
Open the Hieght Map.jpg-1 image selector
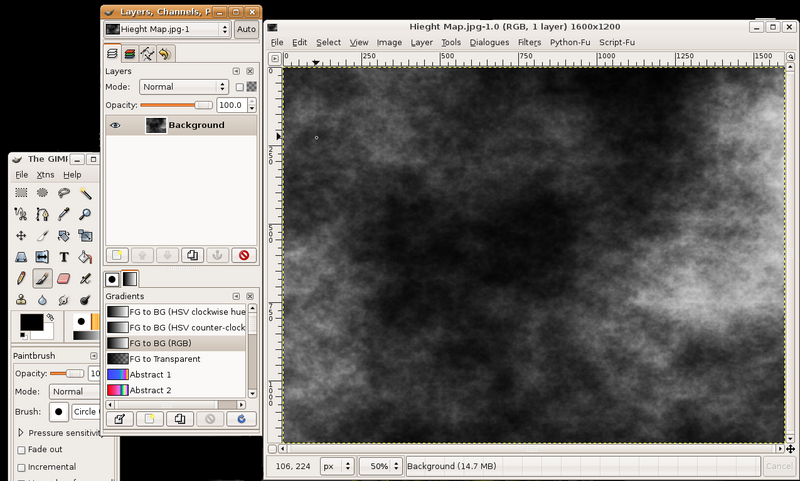[167, 29]
